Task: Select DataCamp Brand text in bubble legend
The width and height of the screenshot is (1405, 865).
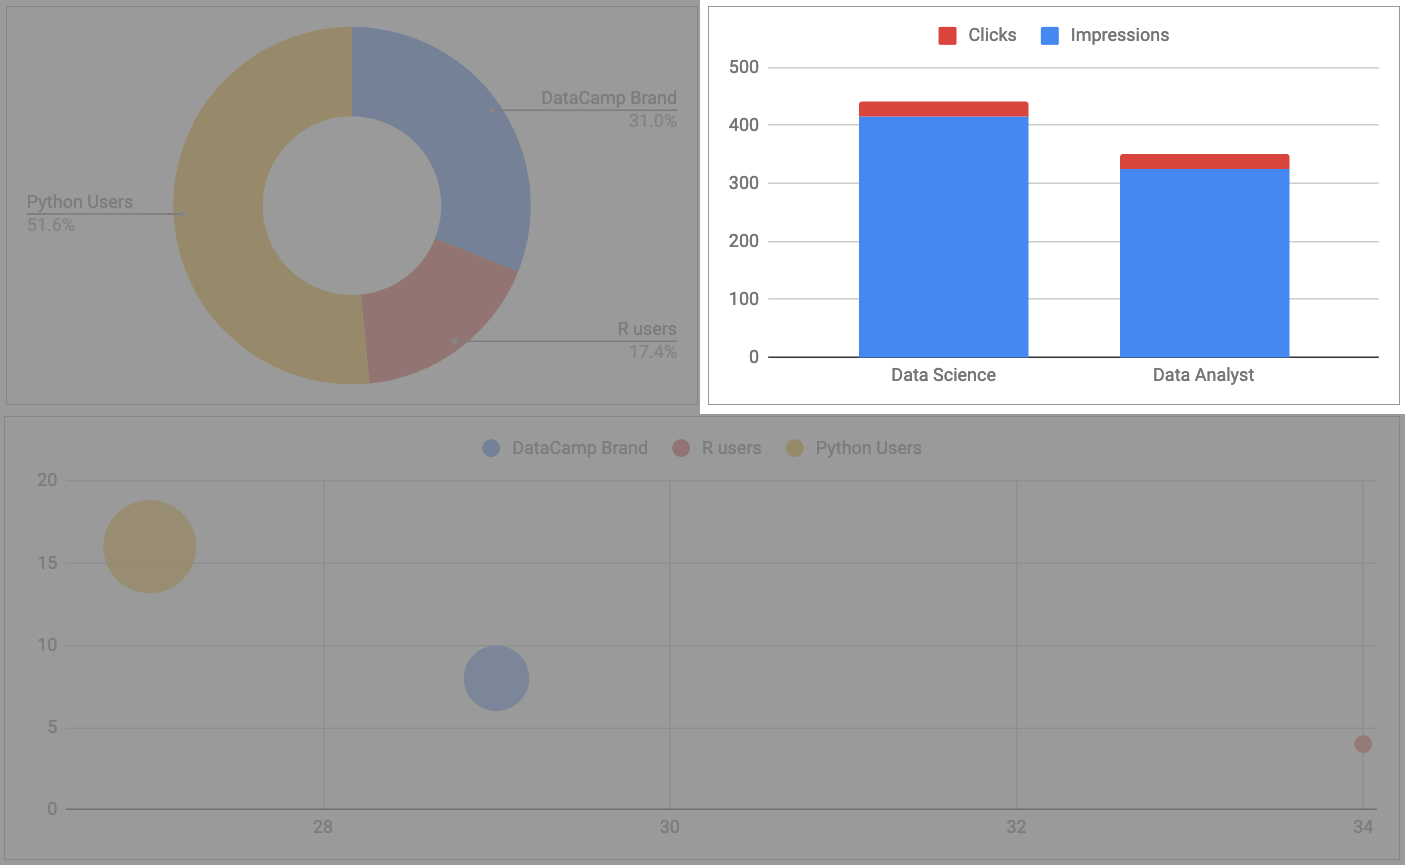Action: coord(580,448)
